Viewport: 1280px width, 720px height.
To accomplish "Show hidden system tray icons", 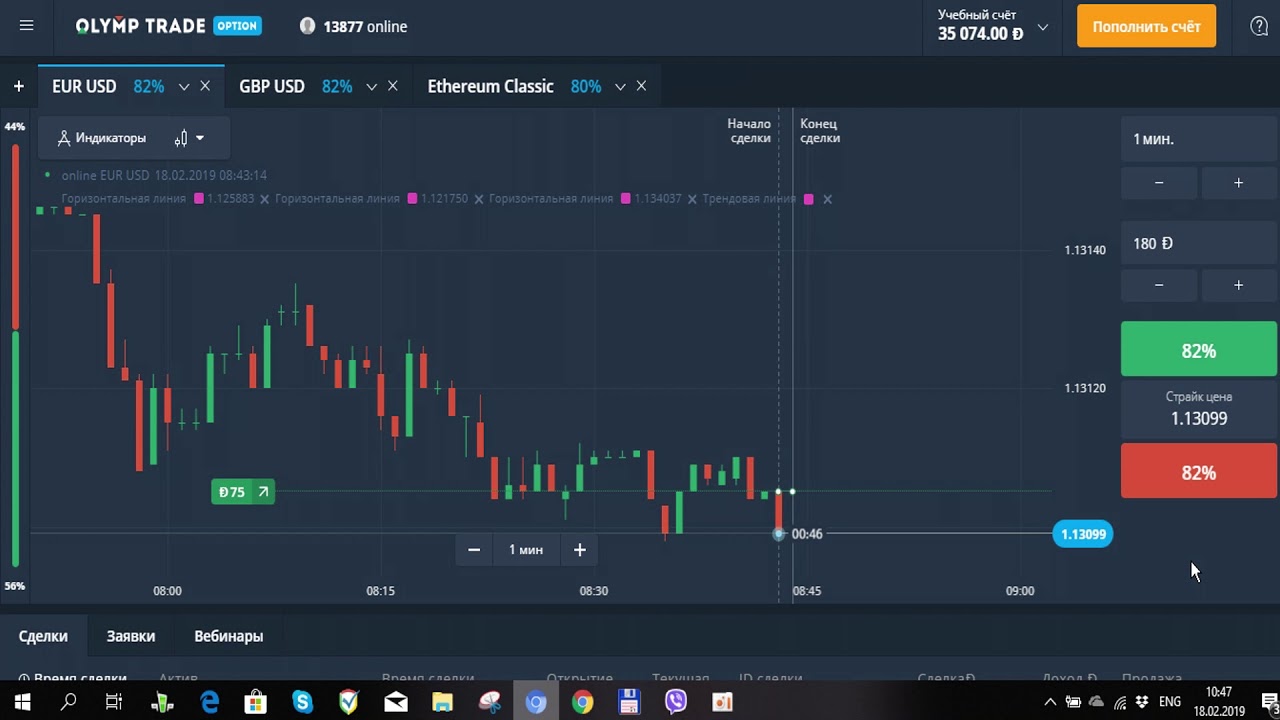I will click(1050, 702).
